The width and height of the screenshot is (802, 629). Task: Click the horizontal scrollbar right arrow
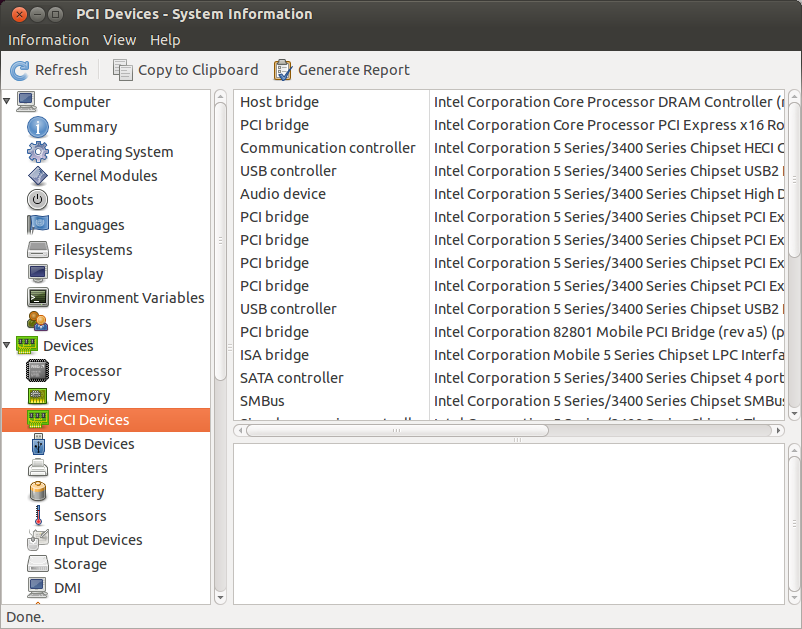click(x=778, y=431)
